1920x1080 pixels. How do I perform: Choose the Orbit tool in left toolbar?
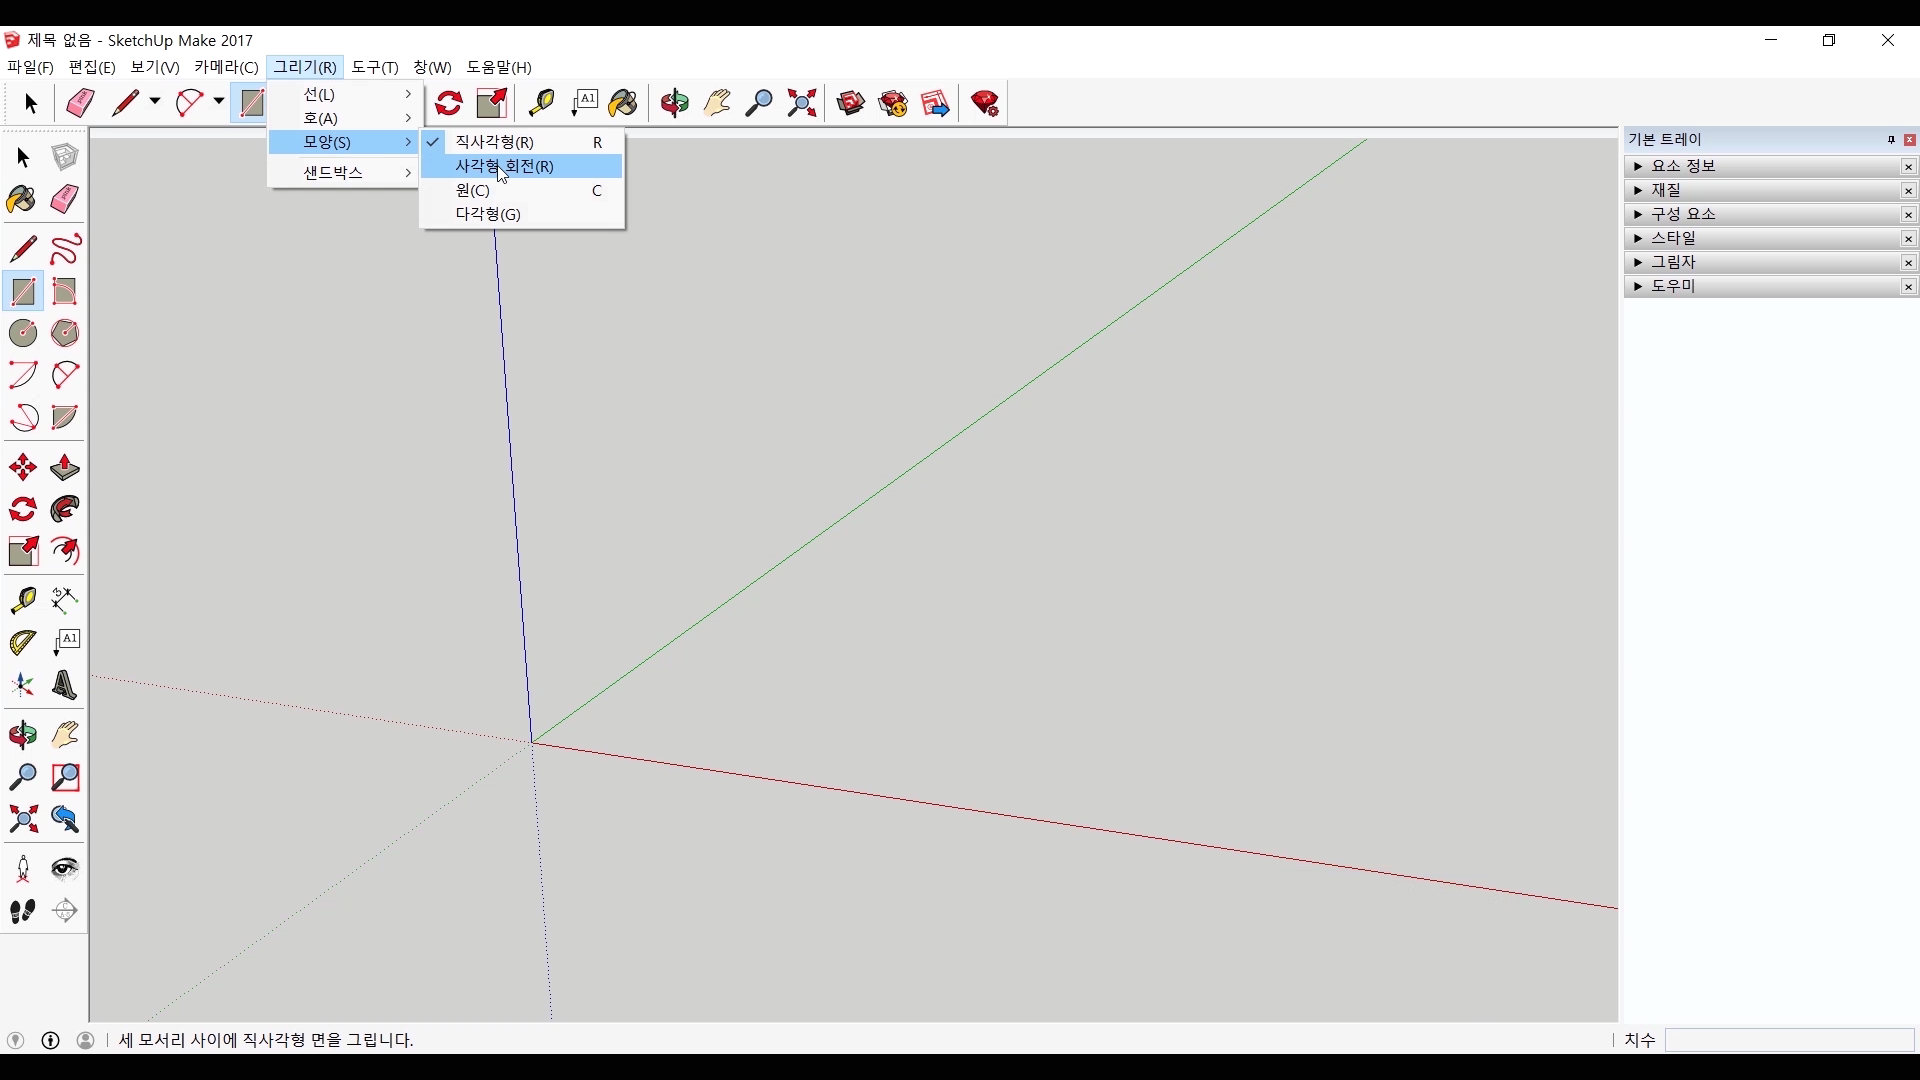[22, 736]
